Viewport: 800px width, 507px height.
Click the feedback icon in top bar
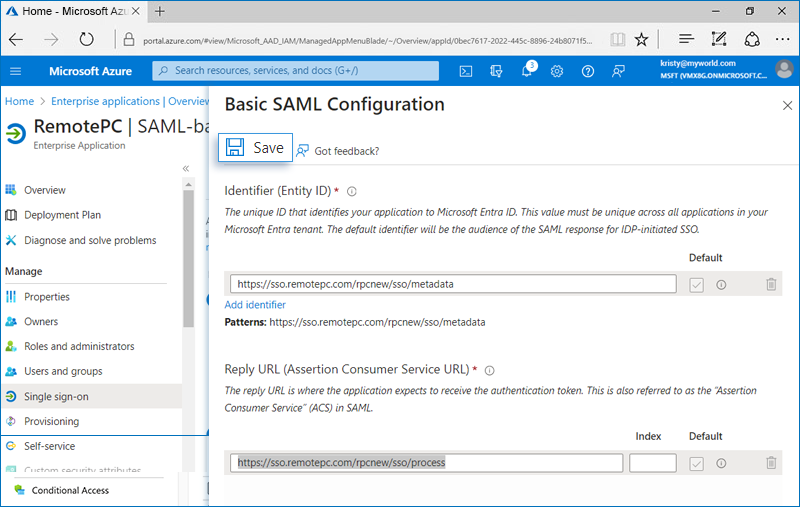click(x=618, y=71)
